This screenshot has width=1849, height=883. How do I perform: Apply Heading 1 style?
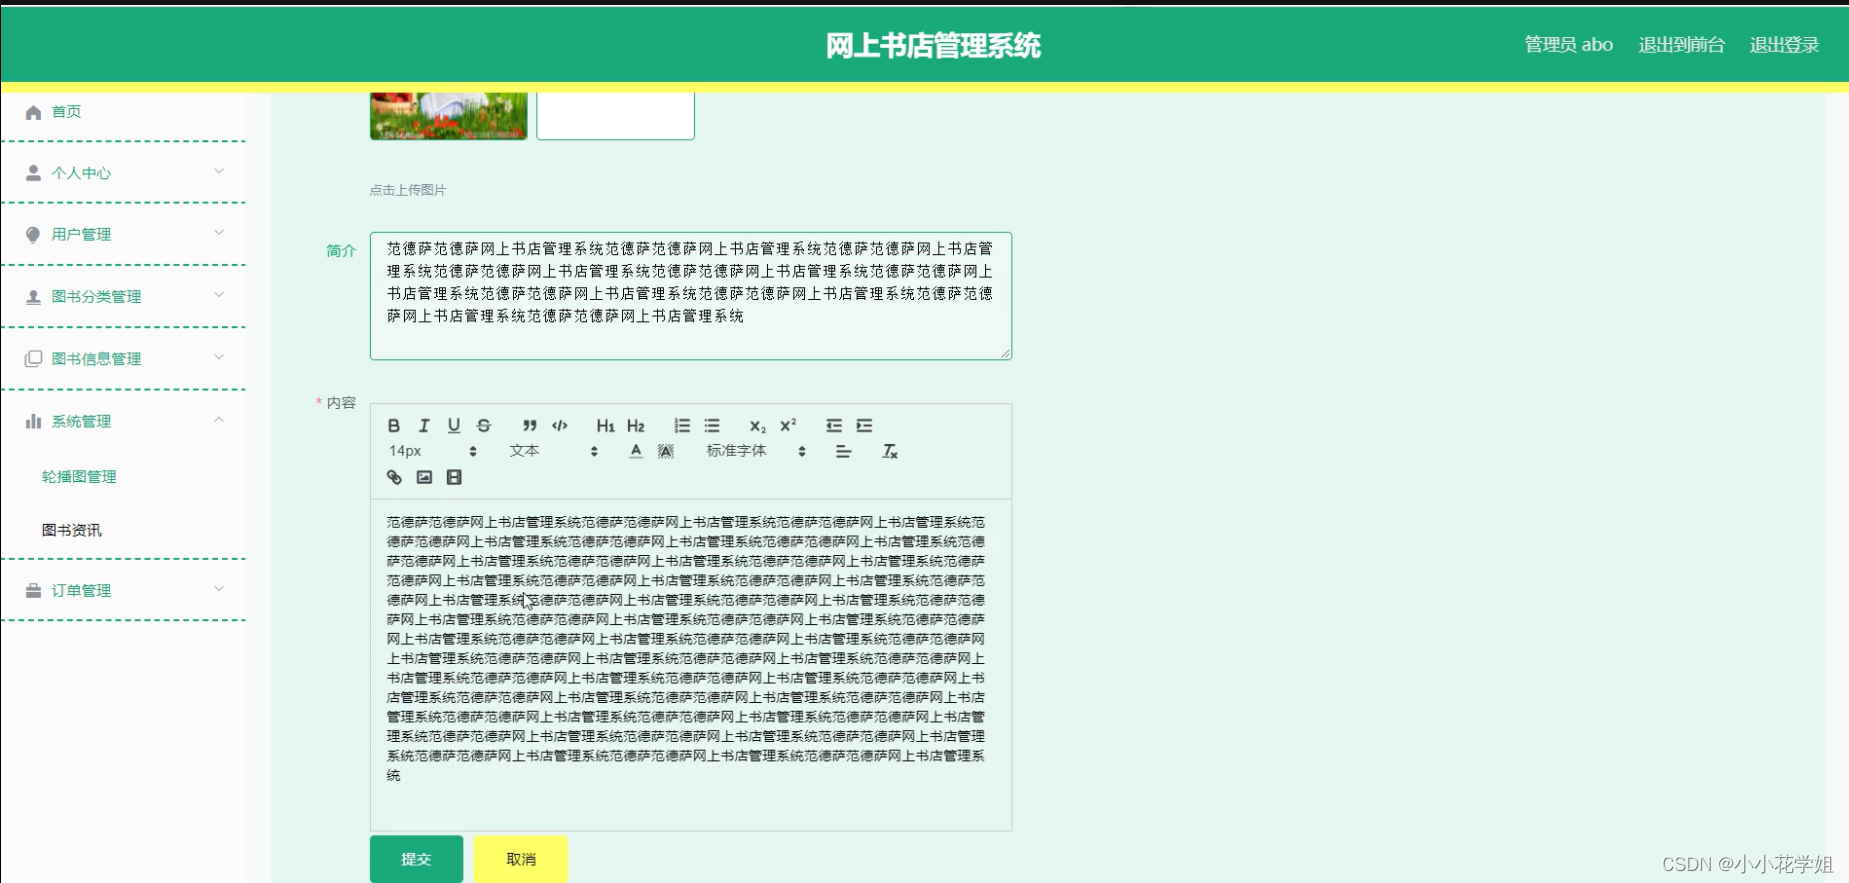point(605,426)
